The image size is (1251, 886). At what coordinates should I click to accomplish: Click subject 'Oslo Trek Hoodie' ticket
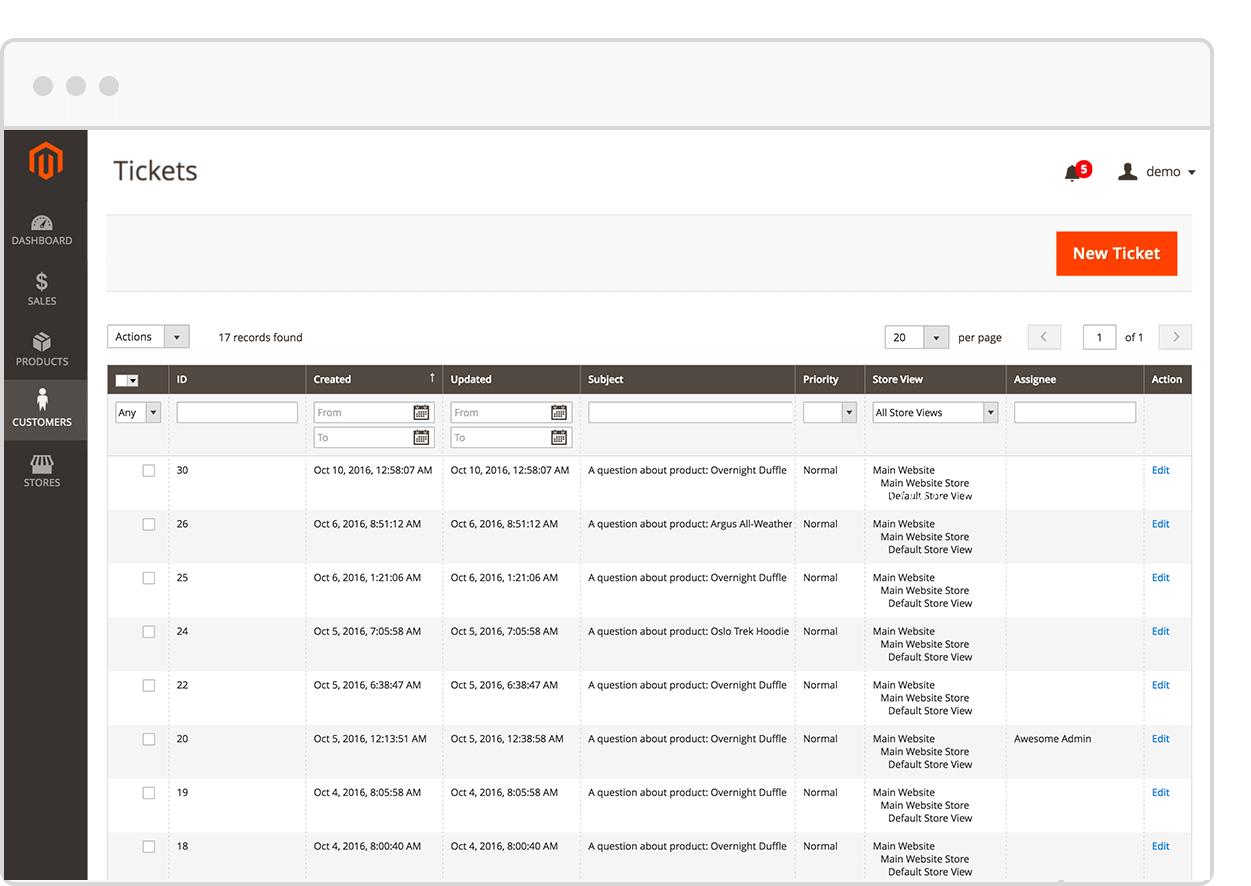pyautogui.click(x=688, y=632)
